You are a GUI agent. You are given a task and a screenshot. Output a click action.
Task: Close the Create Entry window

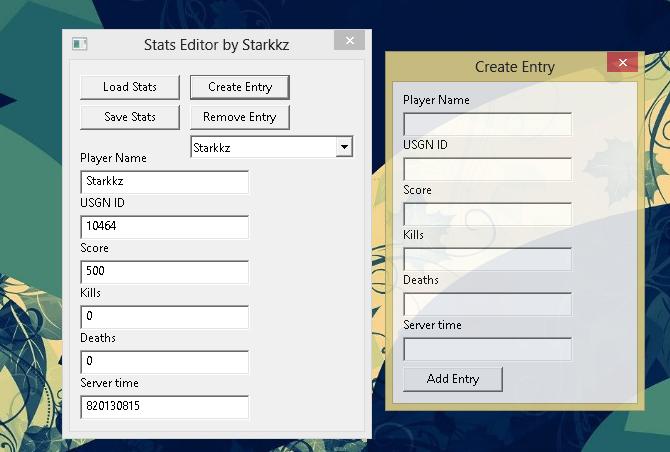623,62
